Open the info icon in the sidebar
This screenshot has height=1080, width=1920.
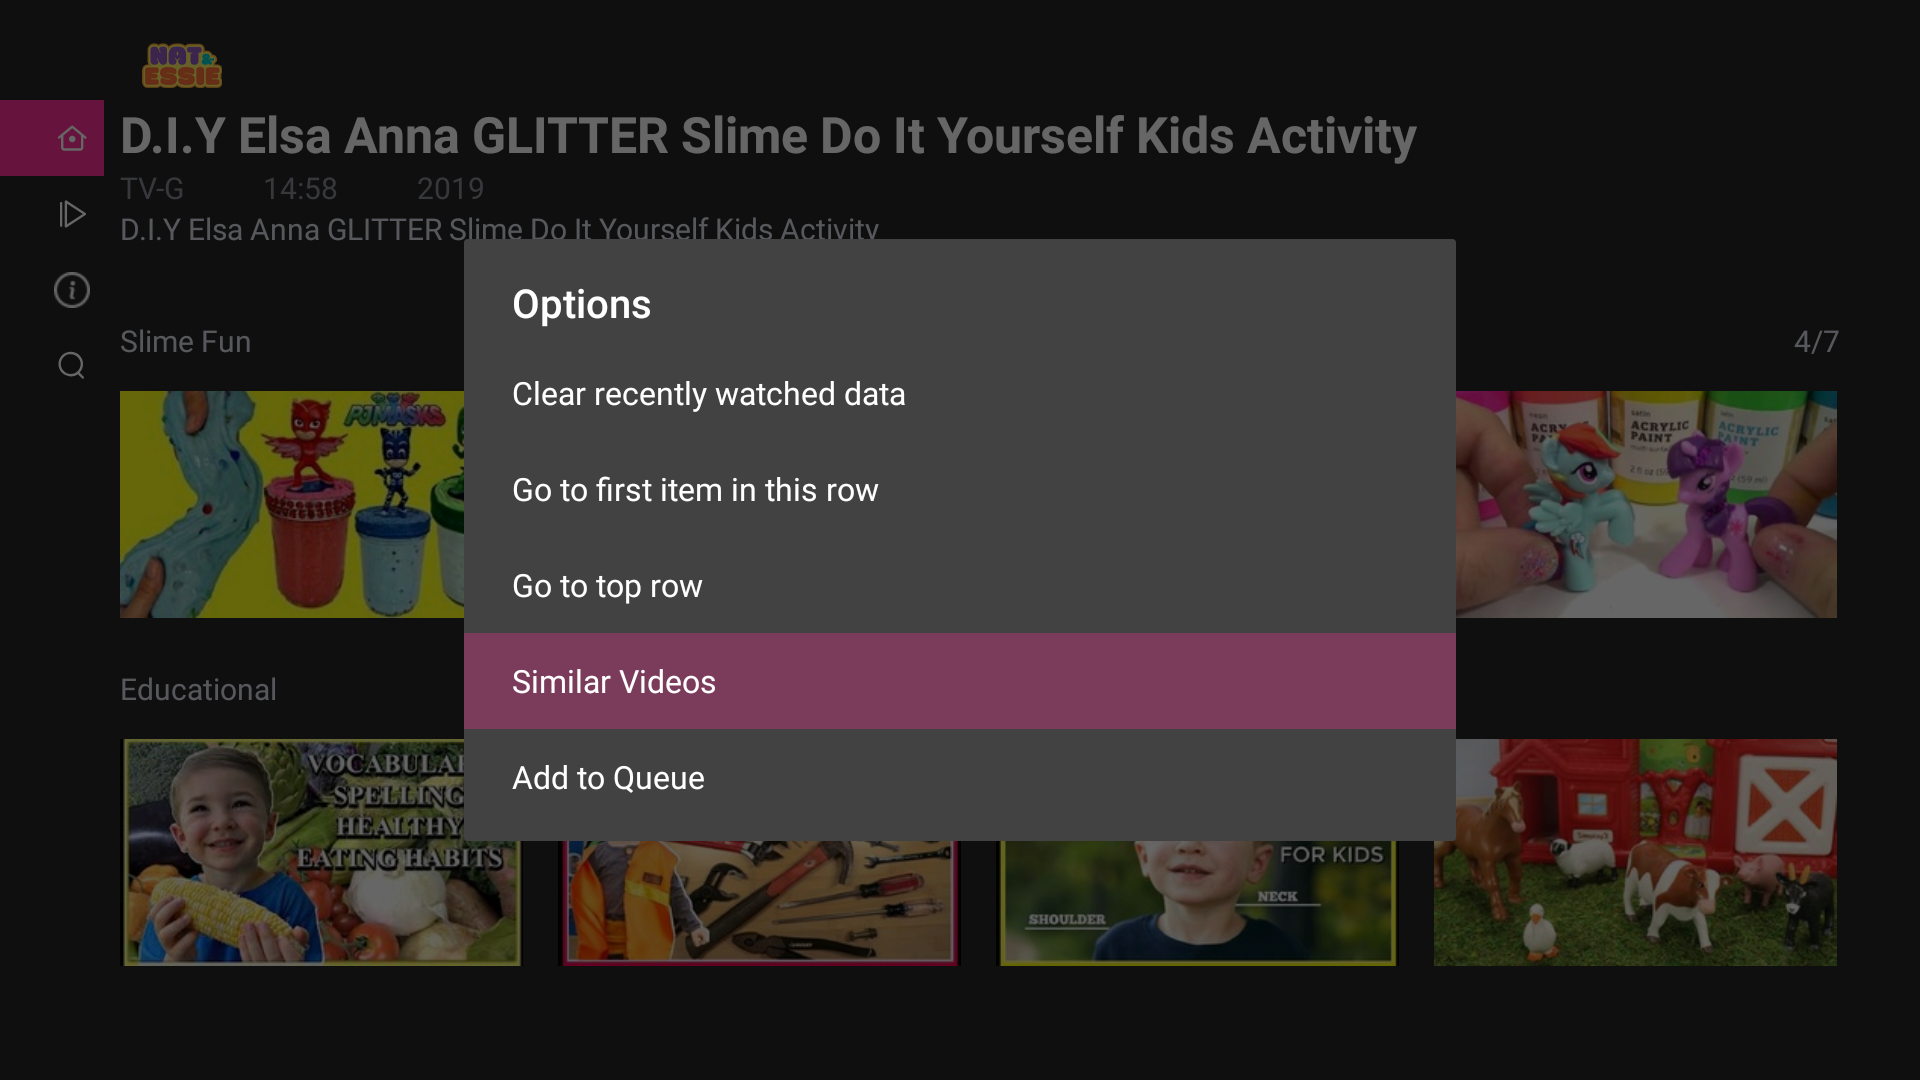click(x=71, y=290)
